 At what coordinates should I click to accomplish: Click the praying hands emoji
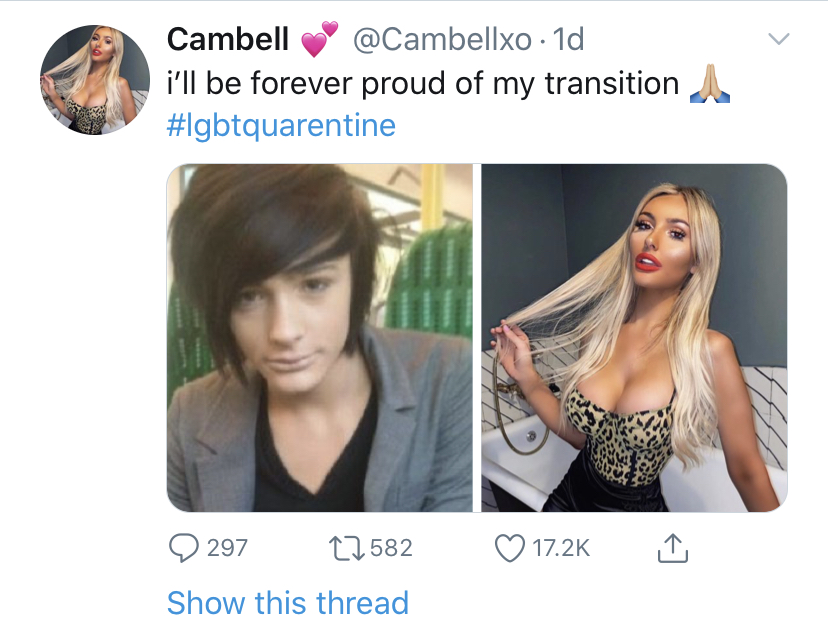(x=710, y=83)
